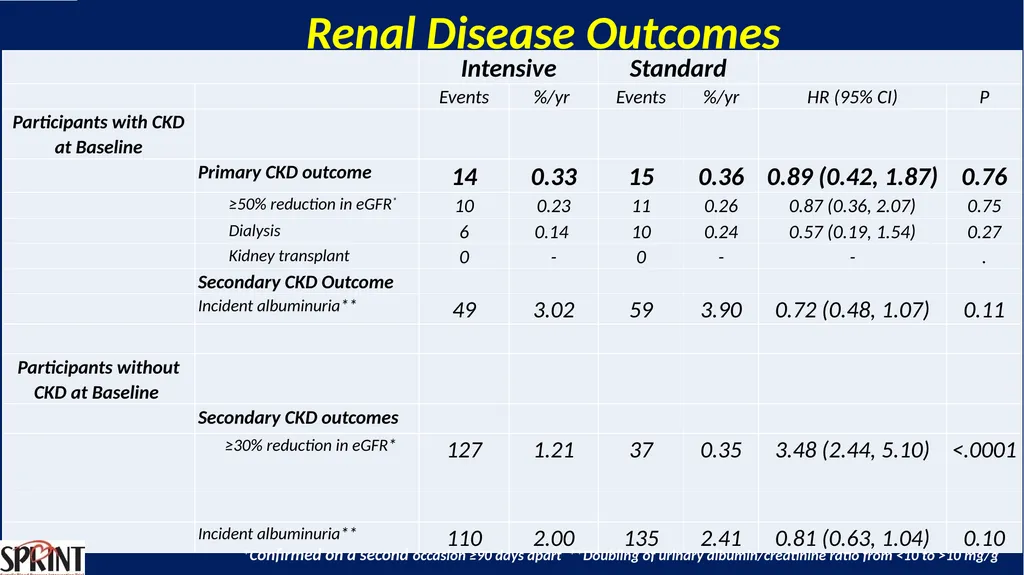Select the rate value '0.35'
This screenshot has height=575, width=1024.
pos(721,450)
